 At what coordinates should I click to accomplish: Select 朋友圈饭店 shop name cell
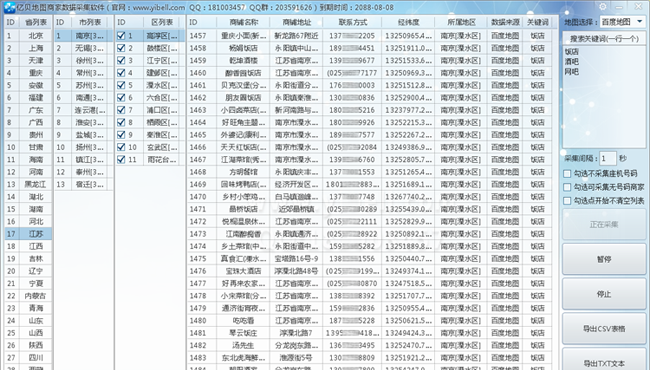[x=243, y=98]
